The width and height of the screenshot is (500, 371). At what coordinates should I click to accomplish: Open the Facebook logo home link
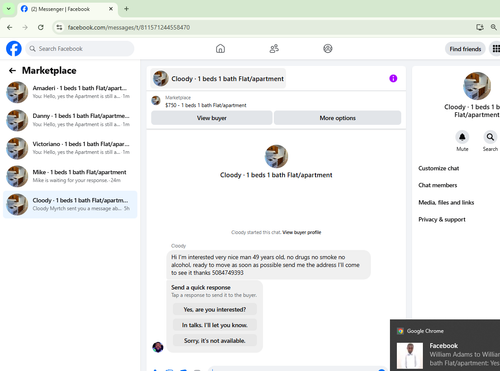(x=14, y=49)
